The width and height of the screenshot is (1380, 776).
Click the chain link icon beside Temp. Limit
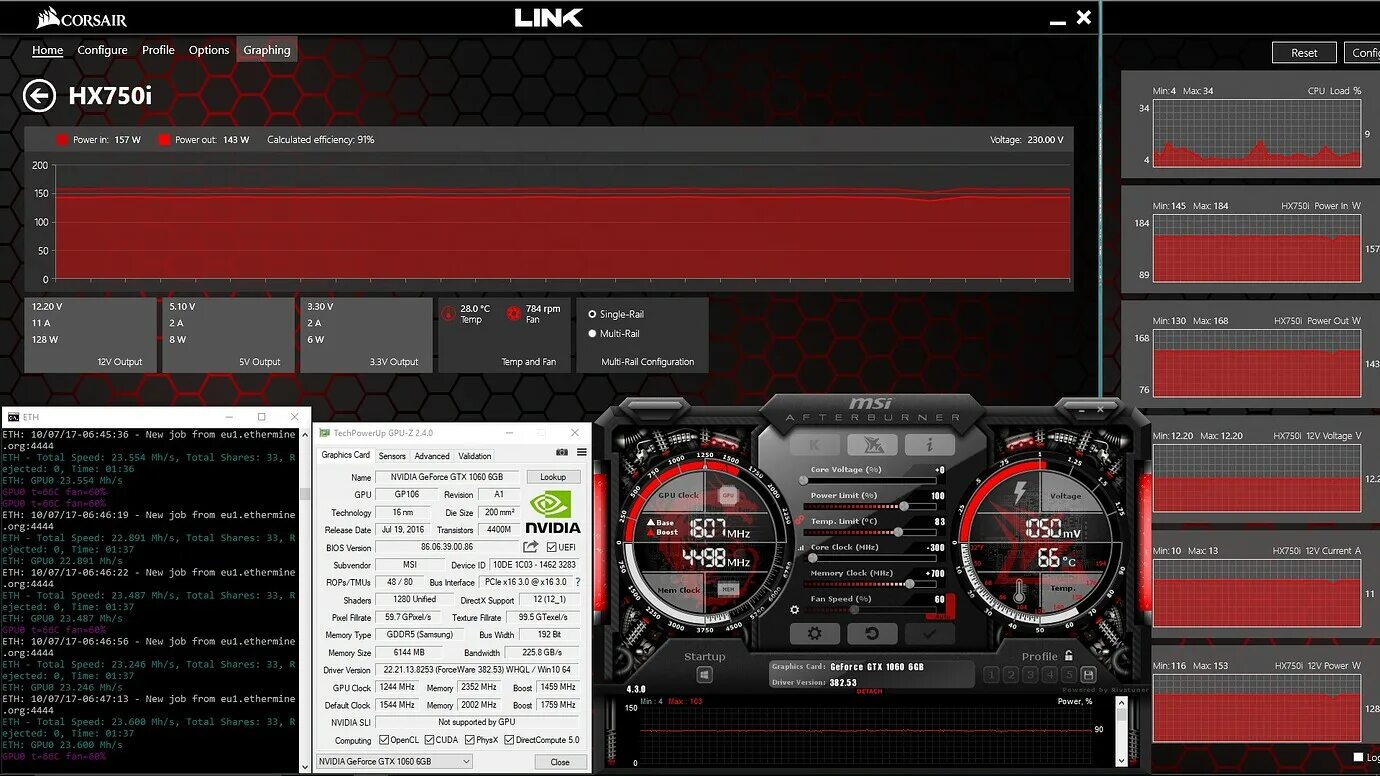click(x=800, y=520)
